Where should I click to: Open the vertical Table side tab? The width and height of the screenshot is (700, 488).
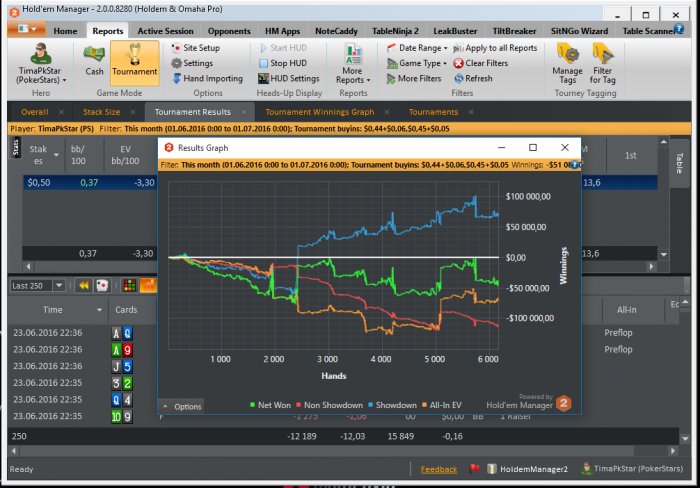679,163
